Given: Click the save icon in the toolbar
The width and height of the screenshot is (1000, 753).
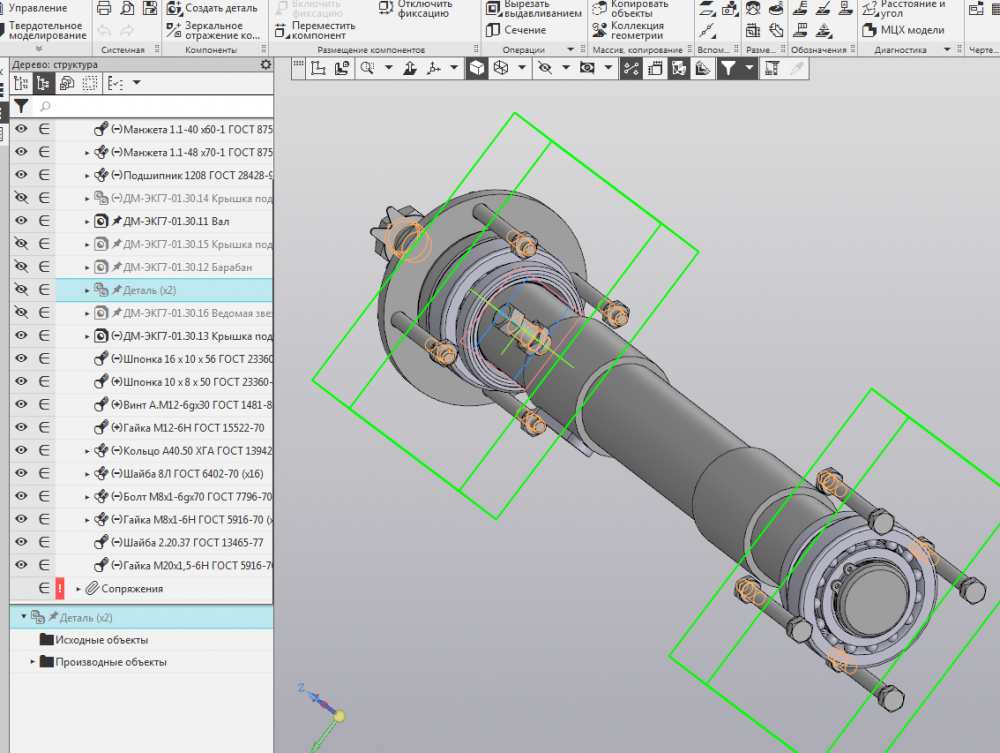Looking at the screenshot, I should pyautogui.click(x=150, y=8).
